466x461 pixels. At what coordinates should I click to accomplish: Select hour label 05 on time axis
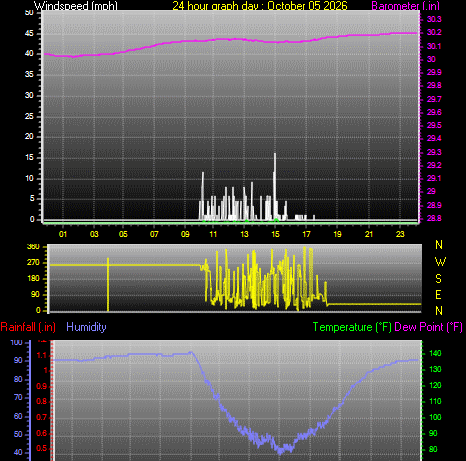(123, 234)
